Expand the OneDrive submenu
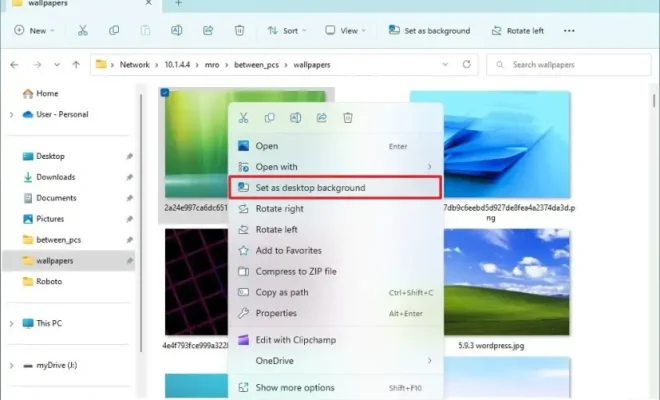Viewport: 660px width, 400px height. (429, 361)
